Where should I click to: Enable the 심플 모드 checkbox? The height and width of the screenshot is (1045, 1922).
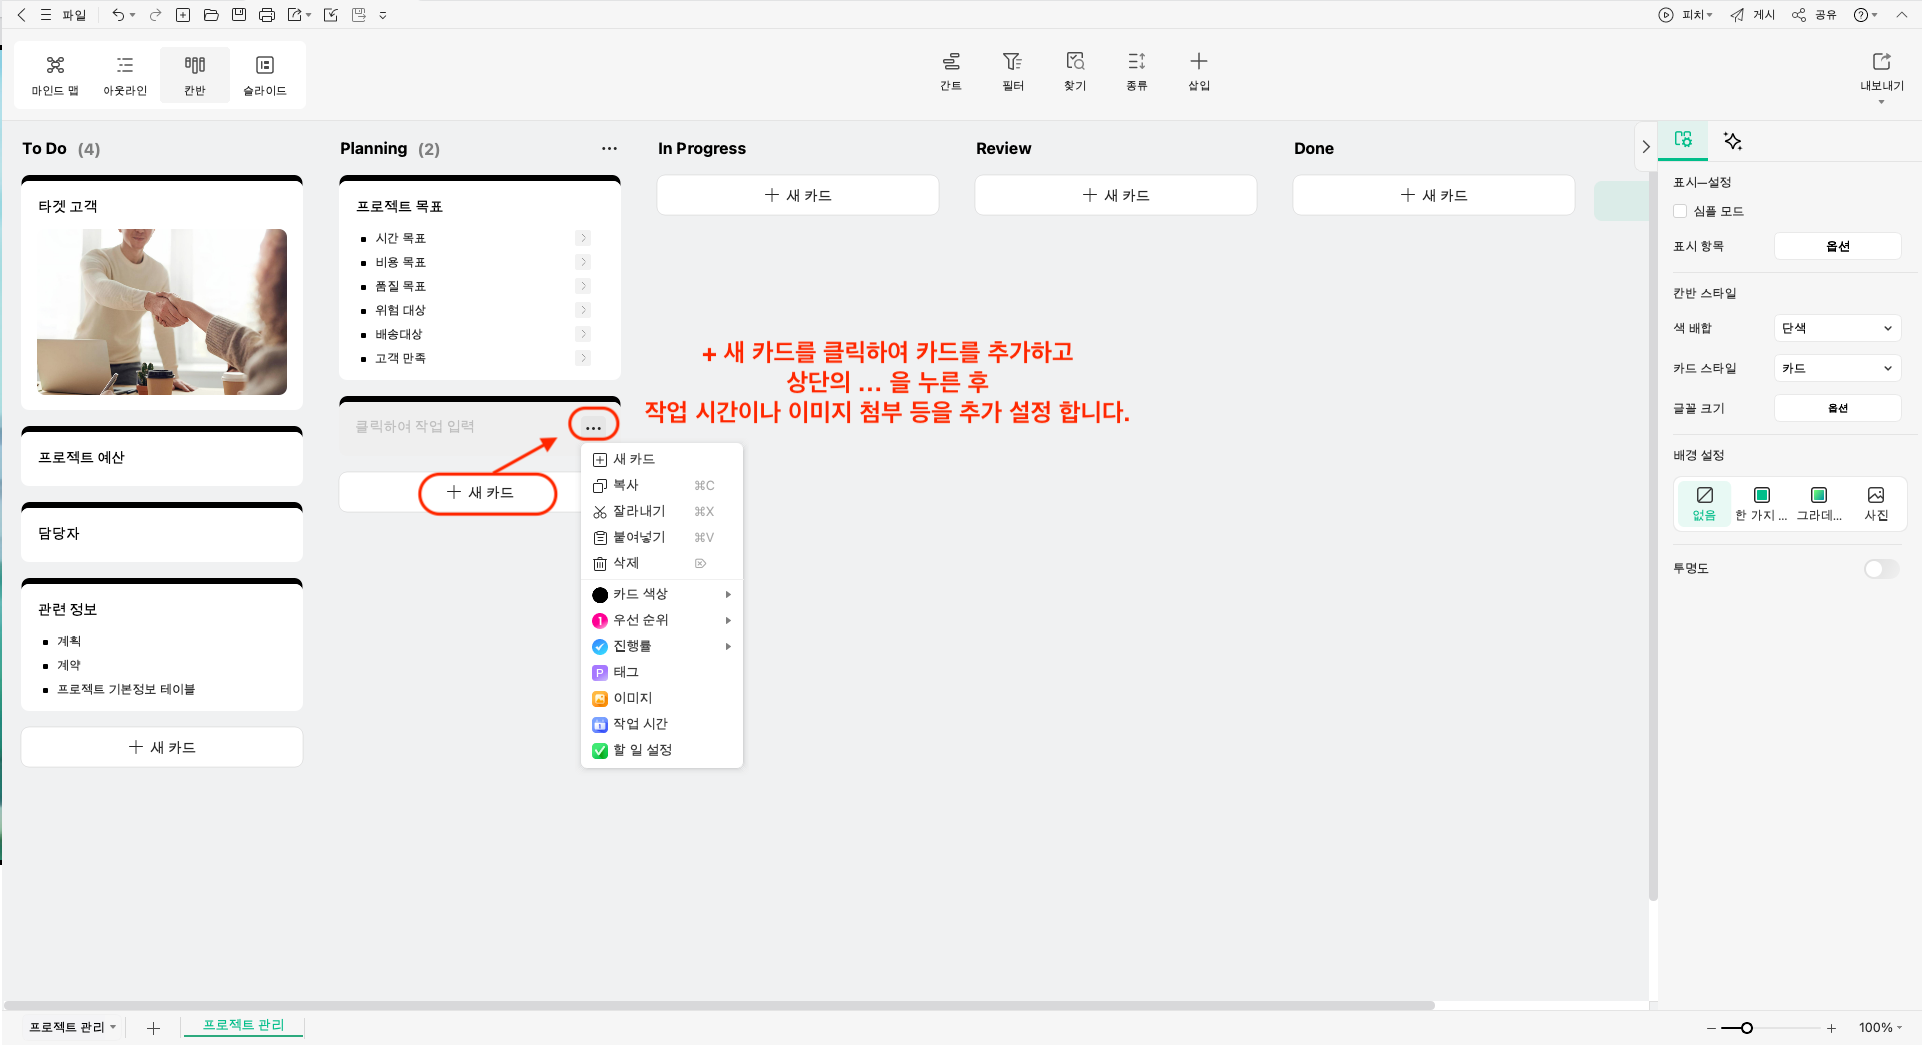pyautogui.click(x=1680, y=211)
